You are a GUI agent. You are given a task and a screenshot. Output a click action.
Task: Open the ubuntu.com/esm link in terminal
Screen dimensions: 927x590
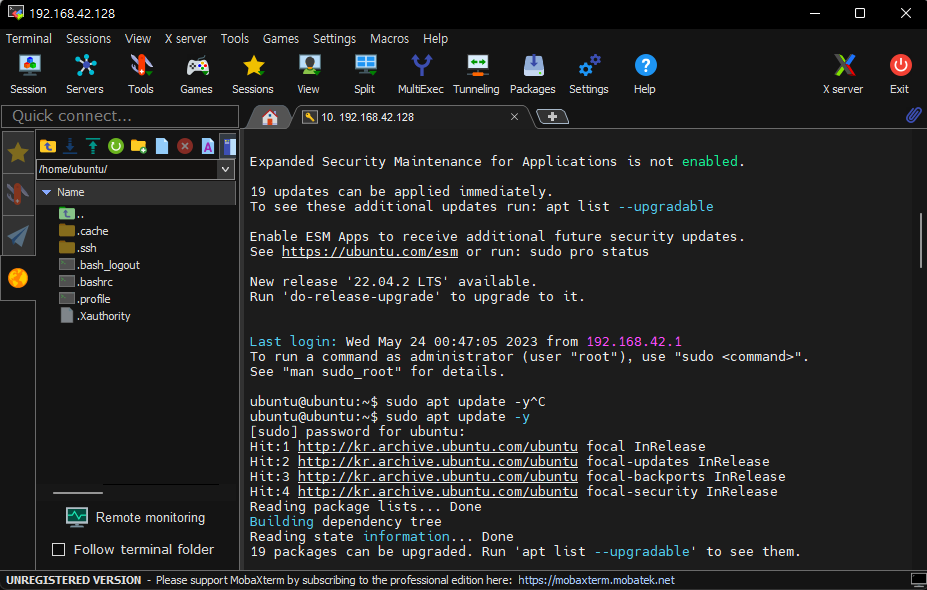[369, 251]
